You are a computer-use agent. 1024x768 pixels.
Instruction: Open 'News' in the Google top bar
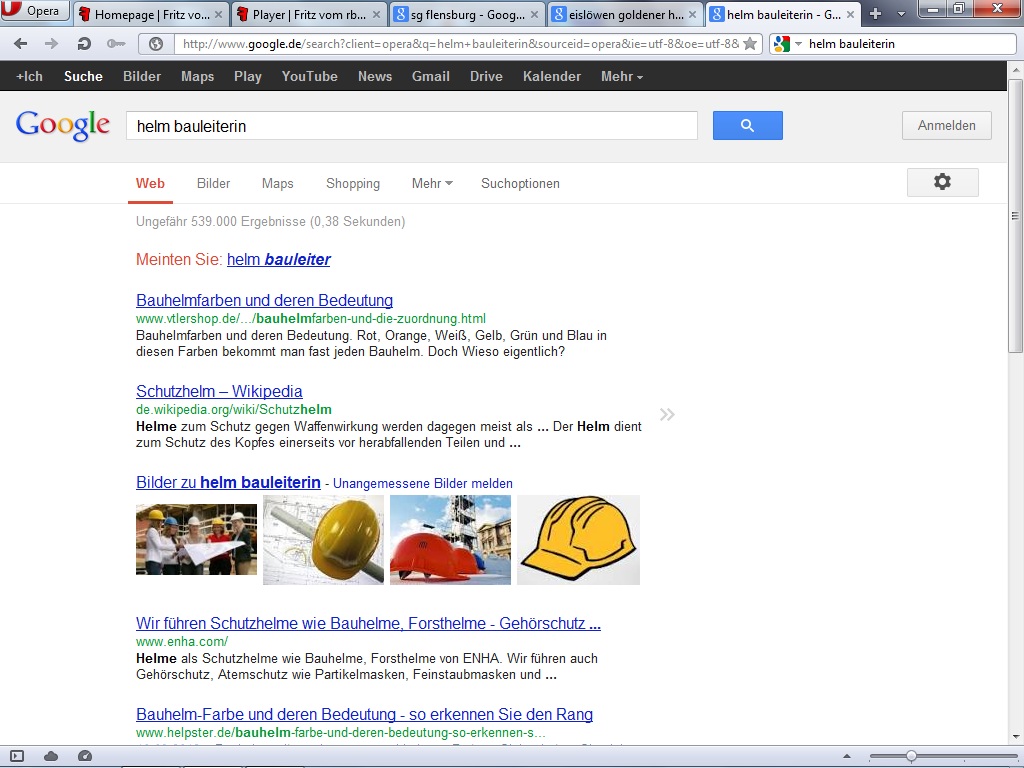click(x=375, y=76)
